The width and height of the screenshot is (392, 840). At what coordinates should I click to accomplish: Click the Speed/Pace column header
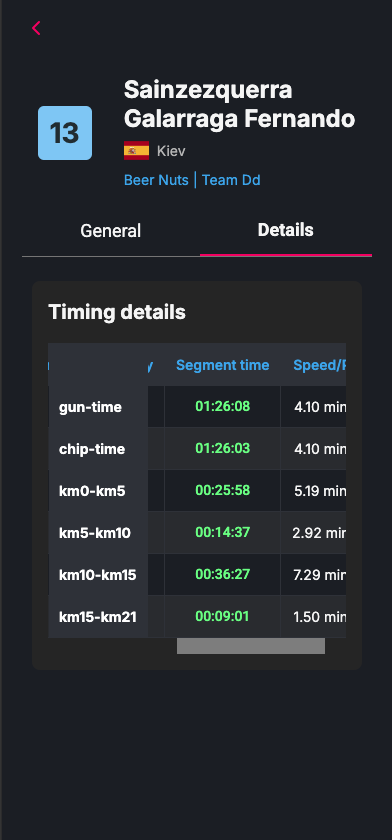coord(320,365)
